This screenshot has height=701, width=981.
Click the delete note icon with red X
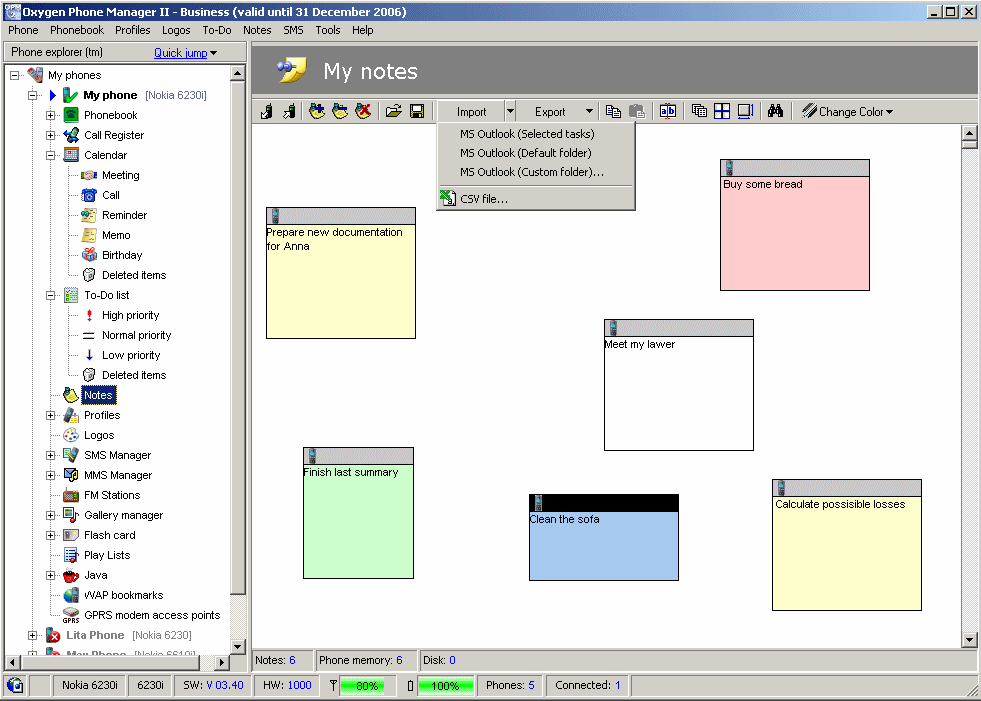tap(363, 112)
